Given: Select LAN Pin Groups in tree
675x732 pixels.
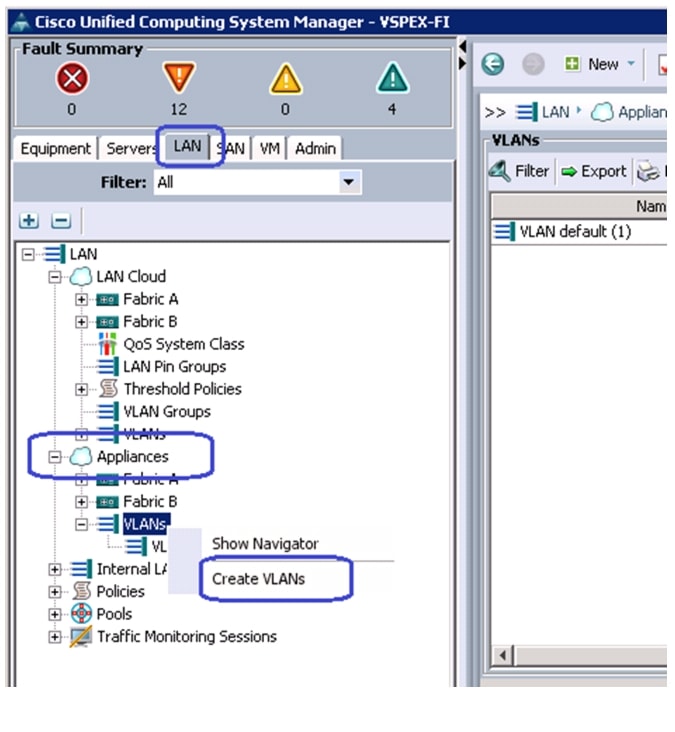Looking at the screenshot, I should tap(175, 366).
